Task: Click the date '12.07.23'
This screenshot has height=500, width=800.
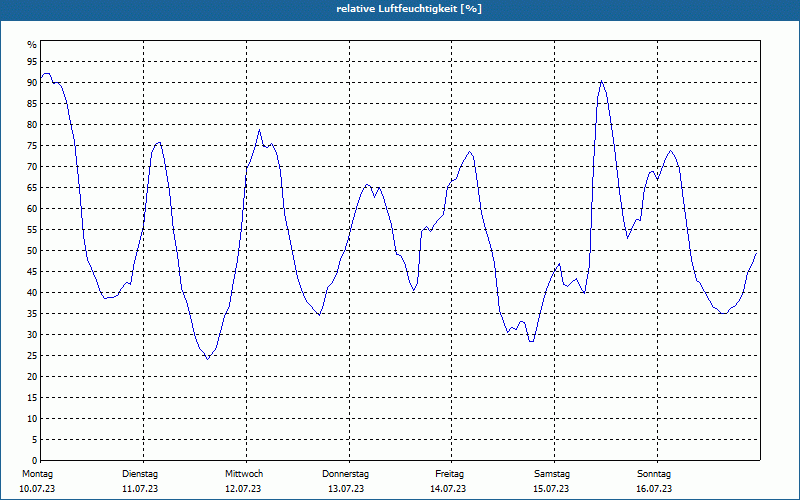Action: (x=243, y=489)
